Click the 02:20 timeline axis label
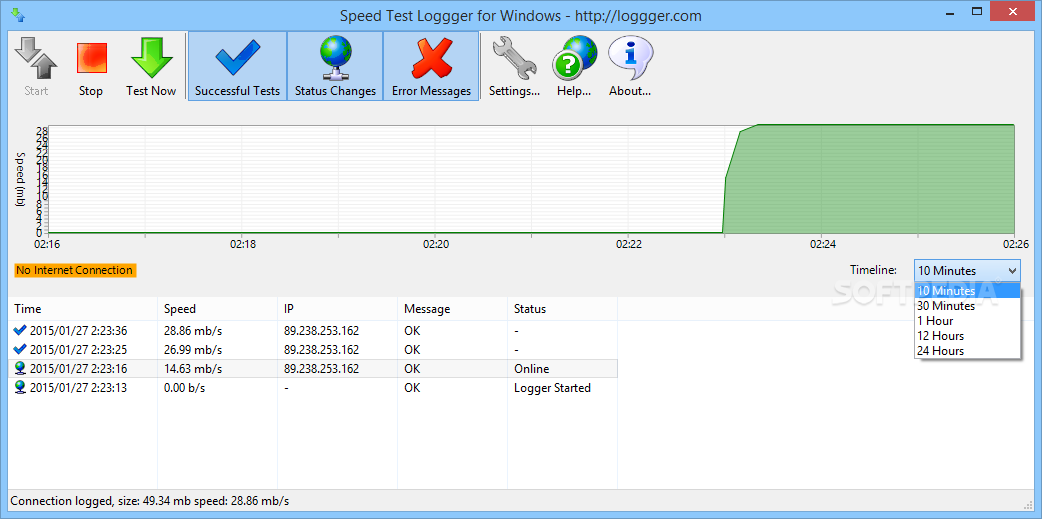The width and height of the screenshot is (1042, 519). coord(435,244)
